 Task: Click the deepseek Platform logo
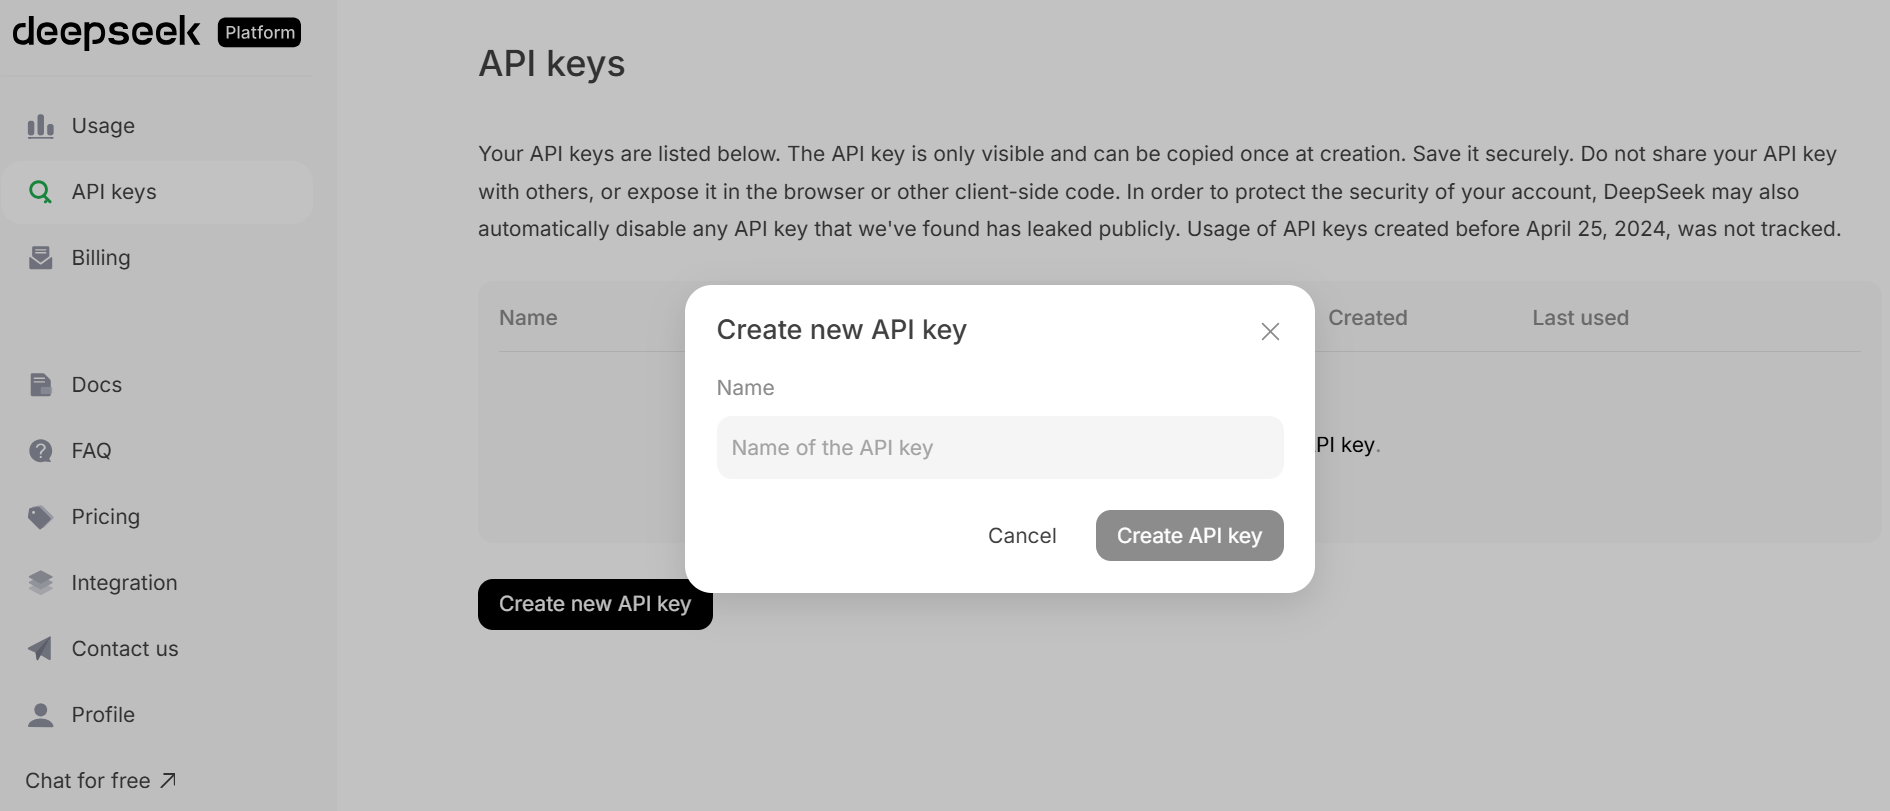[x=156, y=32]
